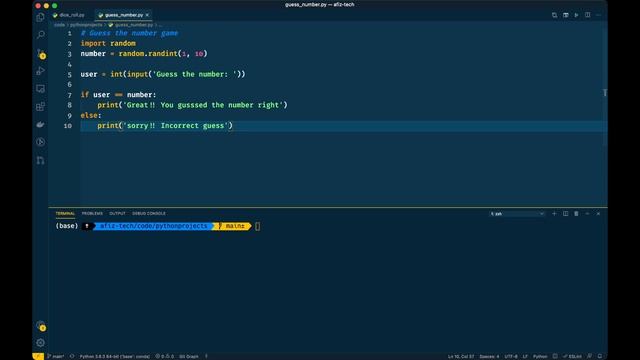The height and width of the screenshot is (360, 640).
Task: Open the Run and Debug view
Action: coord(40,71)
